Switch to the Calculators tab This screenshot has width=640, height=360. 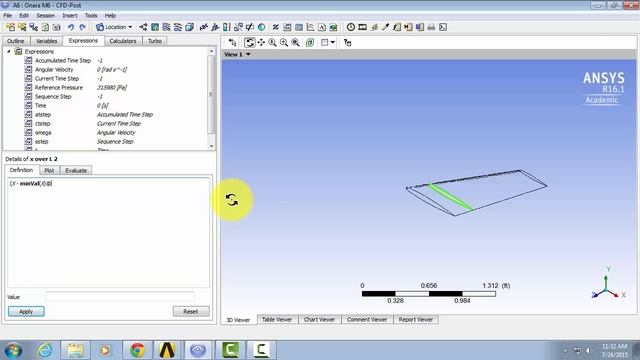[122, 41]
